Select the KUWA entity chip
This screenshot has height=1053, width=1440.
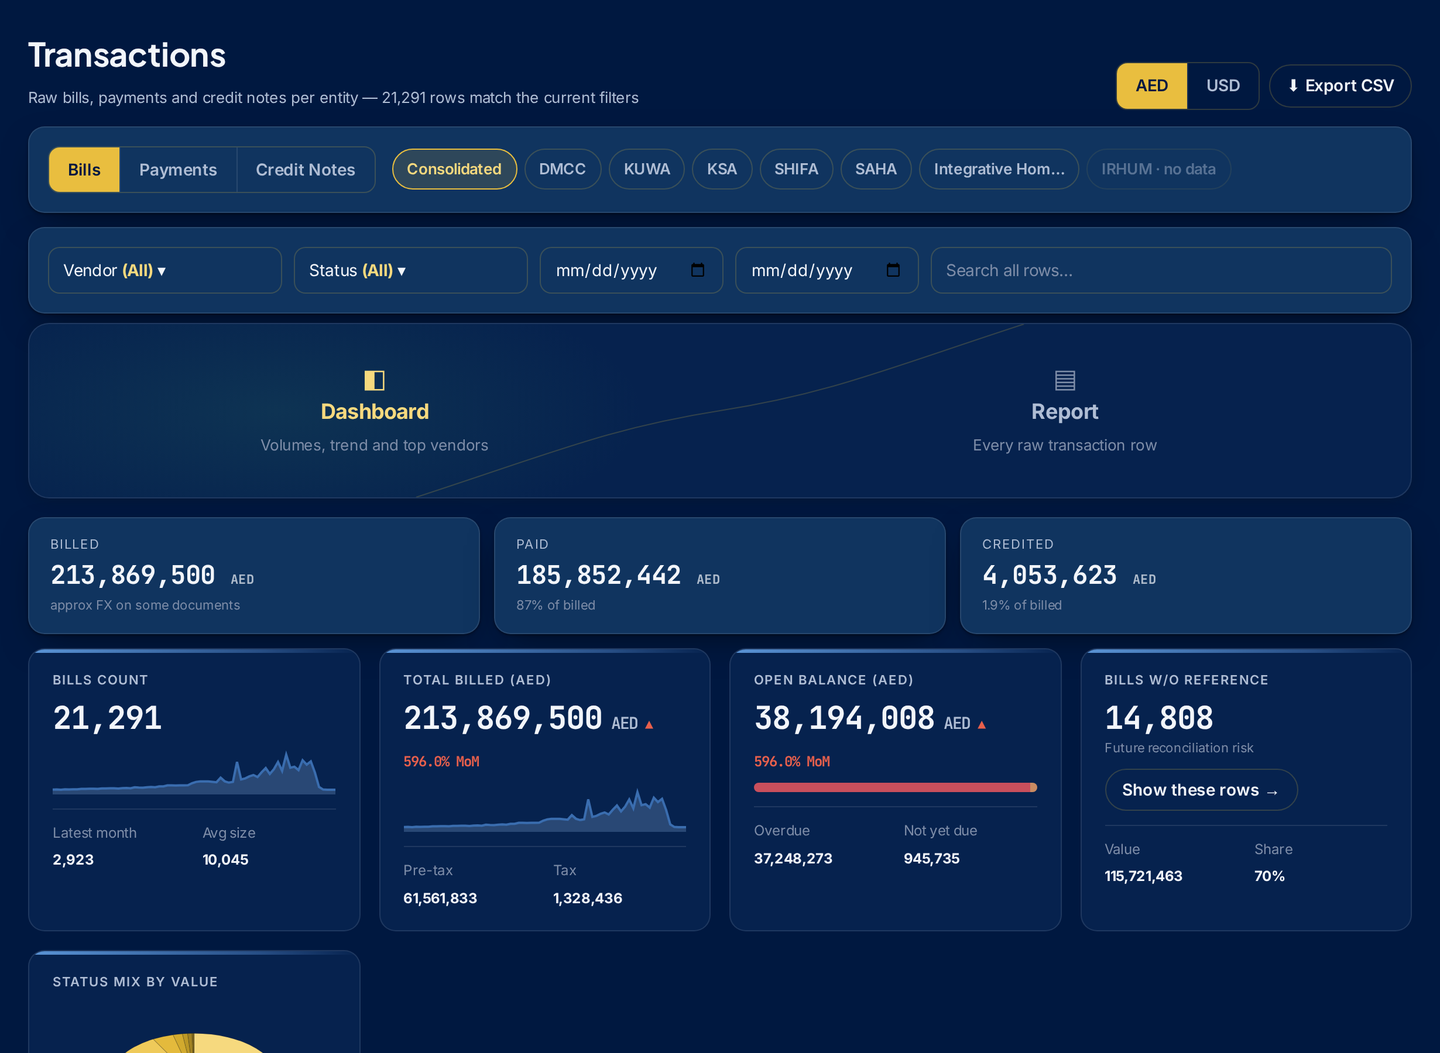tap(647, 169)
